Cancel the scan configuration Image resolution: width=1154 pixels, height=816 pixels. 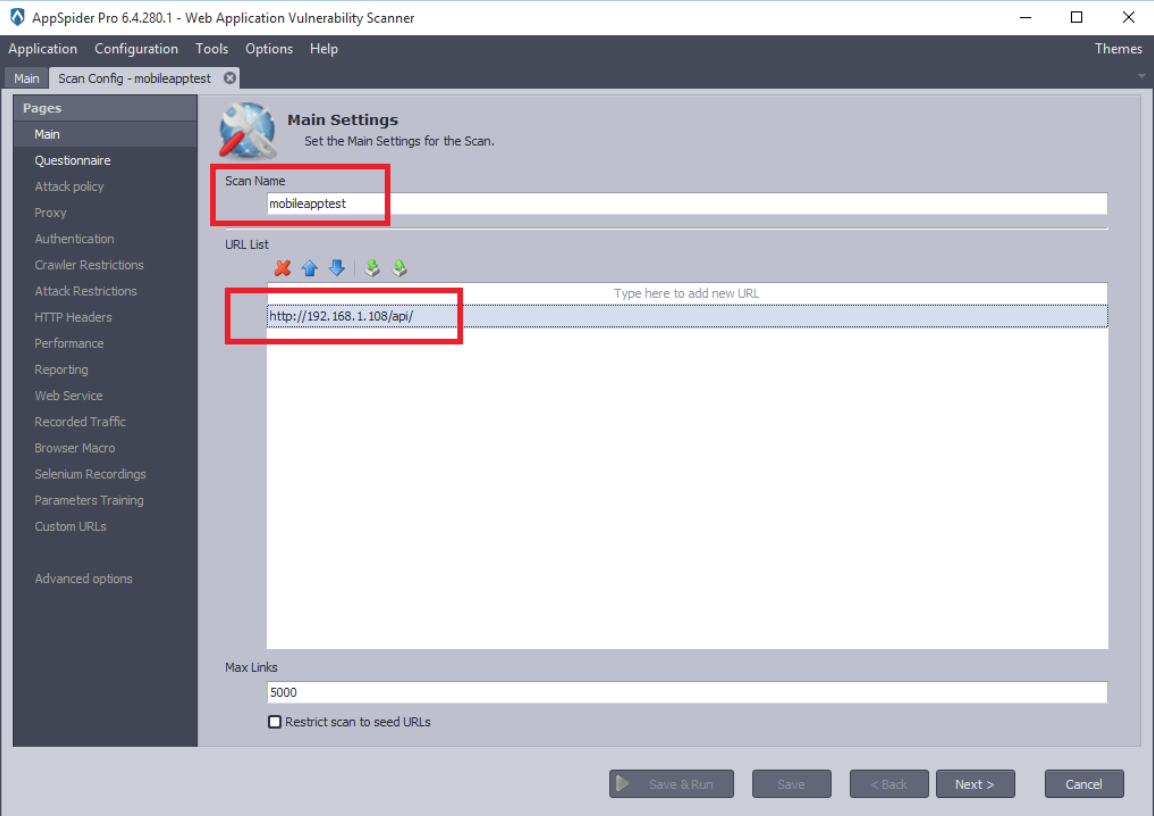click(x=1084, y=784)
